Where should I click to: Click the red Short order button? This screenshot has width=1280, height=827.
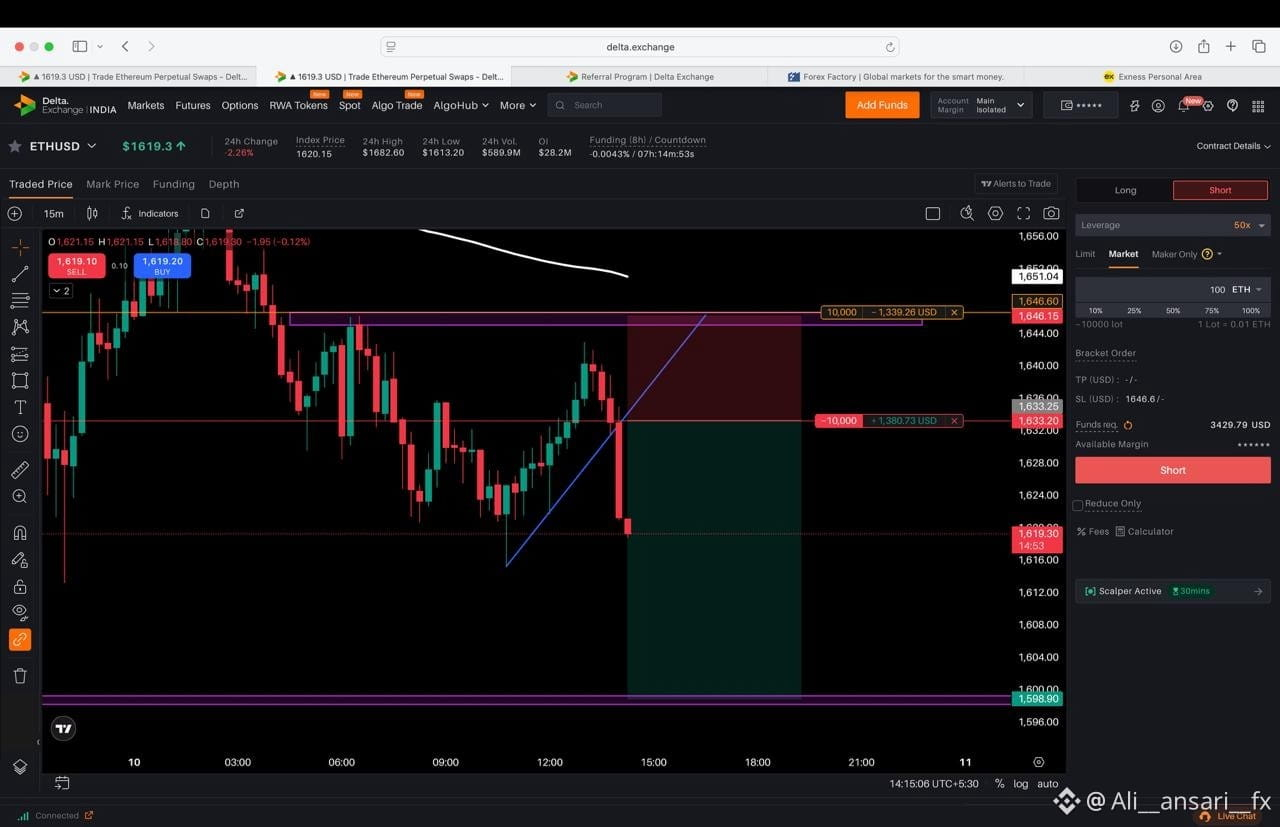tap(1172, 470)
